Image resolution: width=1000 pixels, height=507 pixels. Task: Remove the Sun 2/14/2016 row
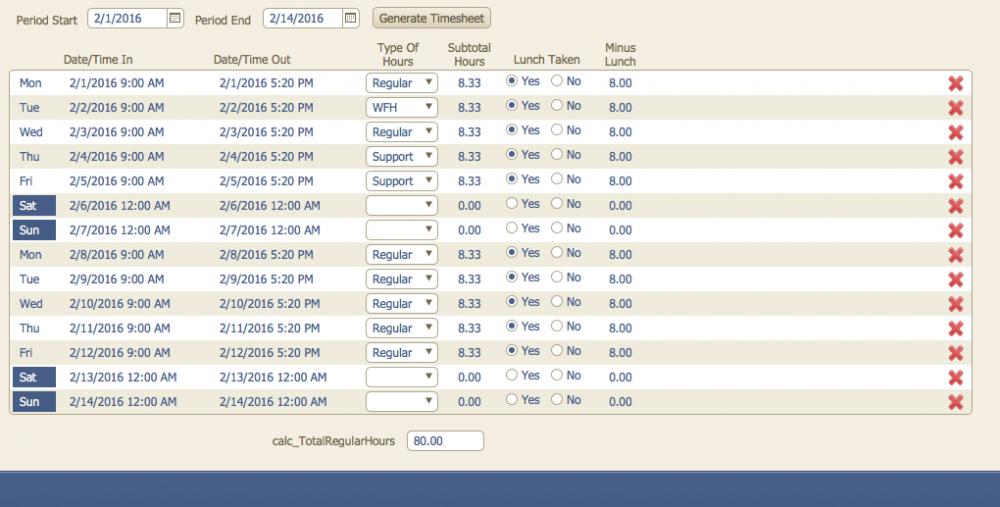(x=955, y=402)
